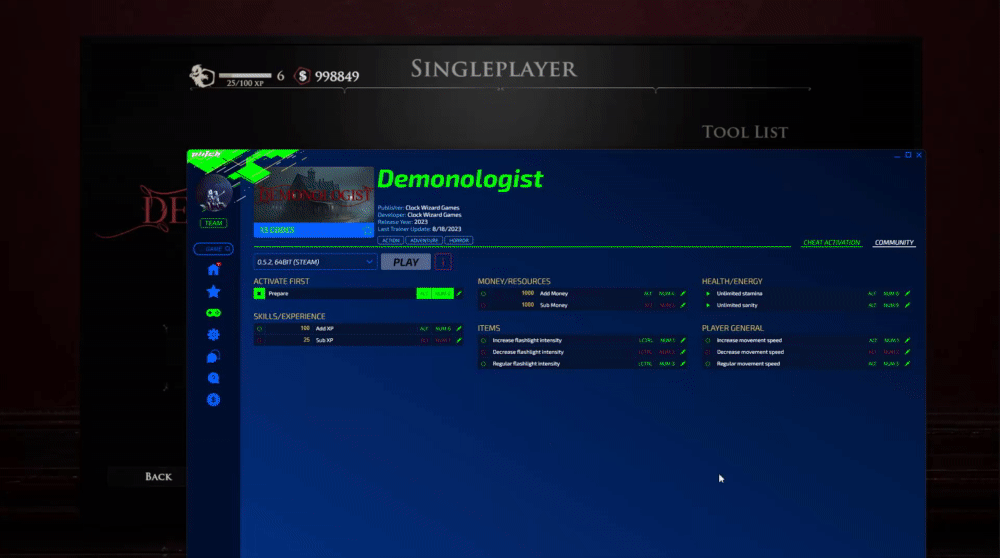This screenshot has width=1000, height=558.
Task: Activate the Add XP cheat
Action: [259, 328]
